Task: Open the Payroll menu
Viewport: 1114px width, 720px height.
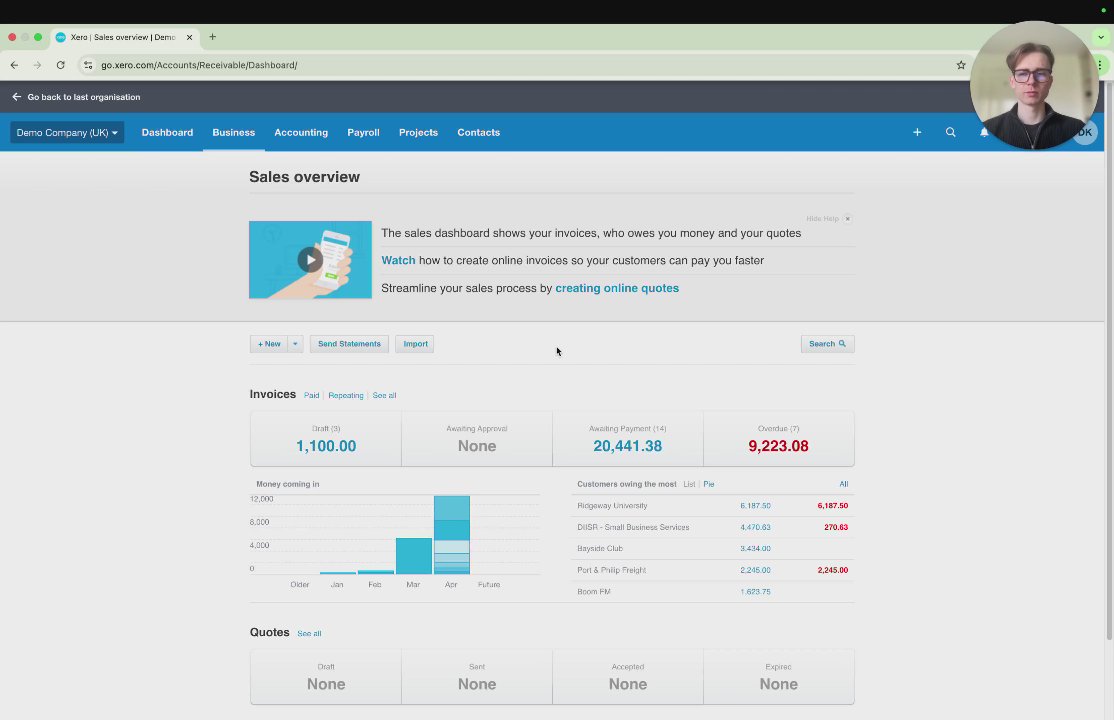Action: (363, 132)
